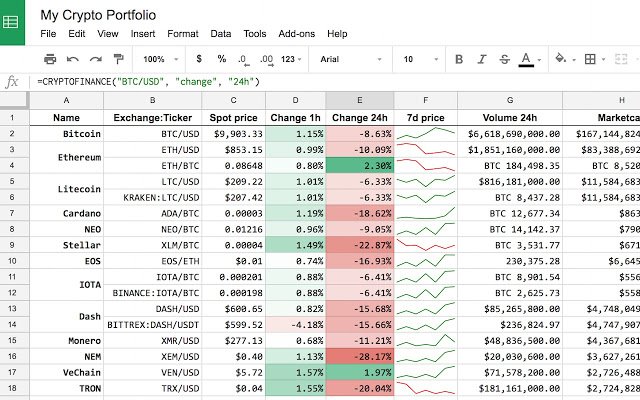The height and width of the screenshot is (400, 640).
Task: Toggle strikethrough formatting
Action: coord(504,59)
